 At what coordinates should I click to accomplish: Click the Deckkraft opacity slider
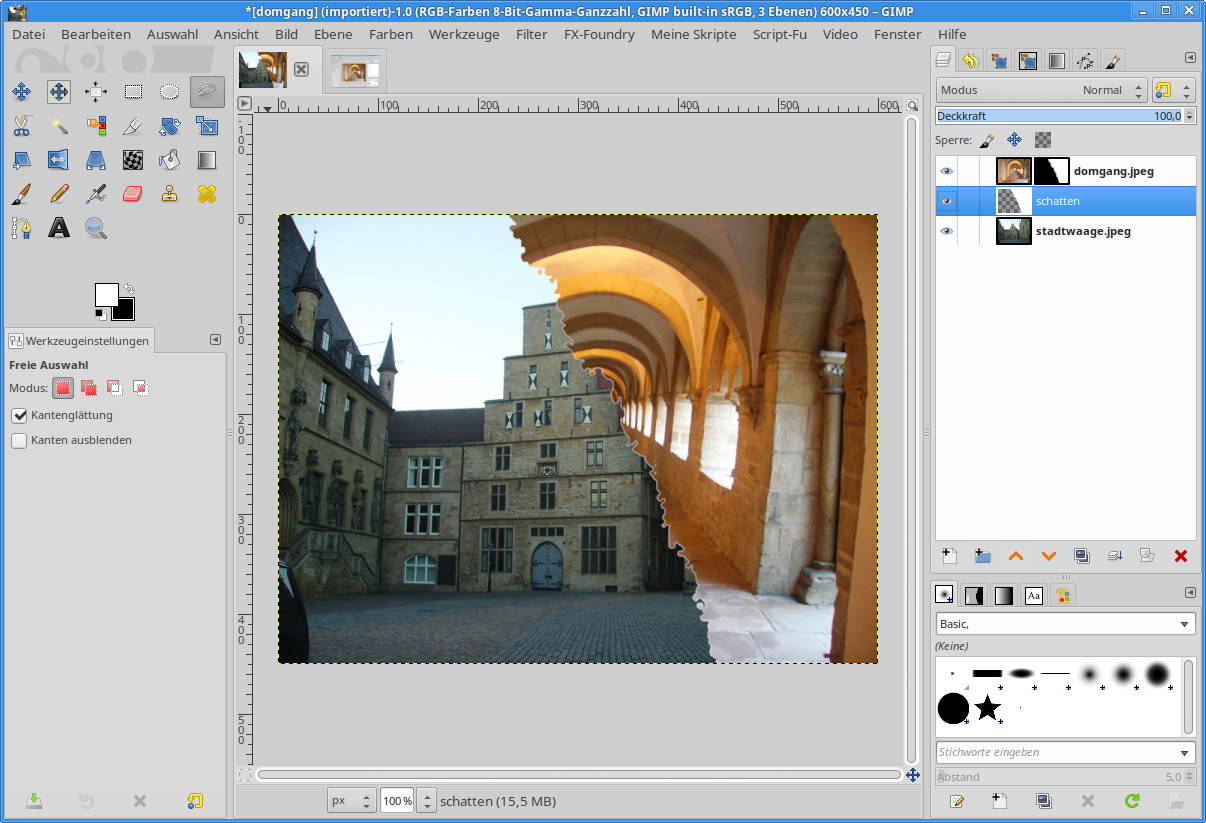tap(1058, 116)
